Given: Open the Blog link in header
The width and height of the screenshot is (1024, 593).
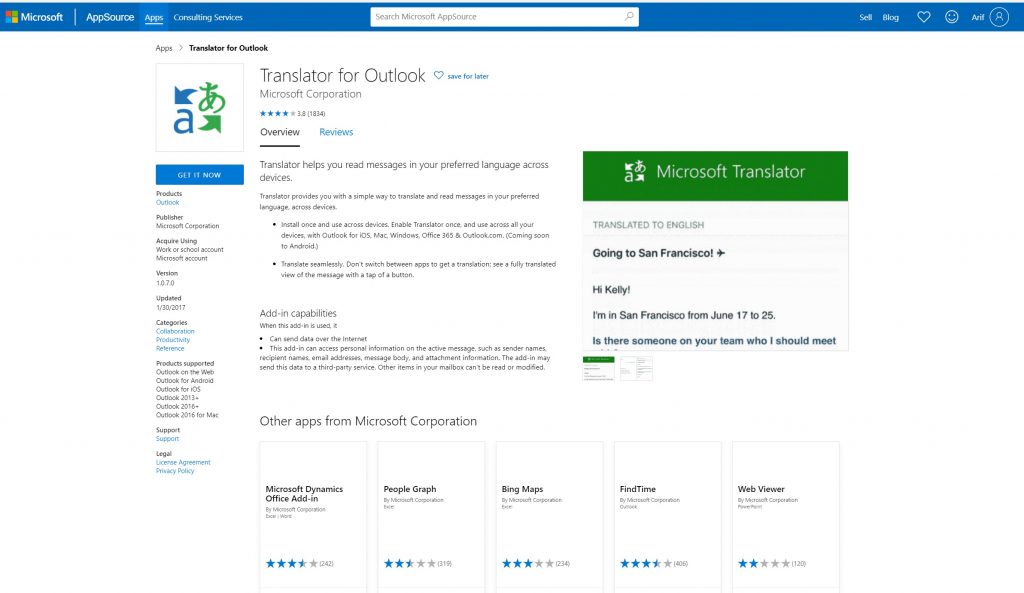Looking at the screenshot, I should [x=891, y=18].
